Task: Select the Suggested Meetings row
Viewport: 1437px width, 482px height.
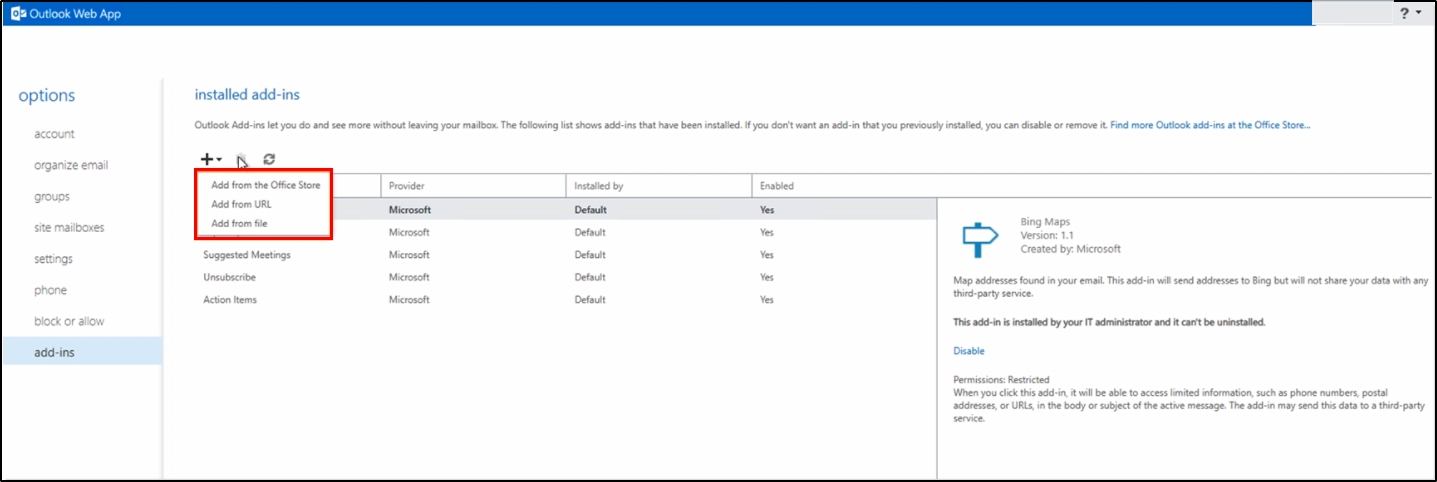Action: coord(565,255)
